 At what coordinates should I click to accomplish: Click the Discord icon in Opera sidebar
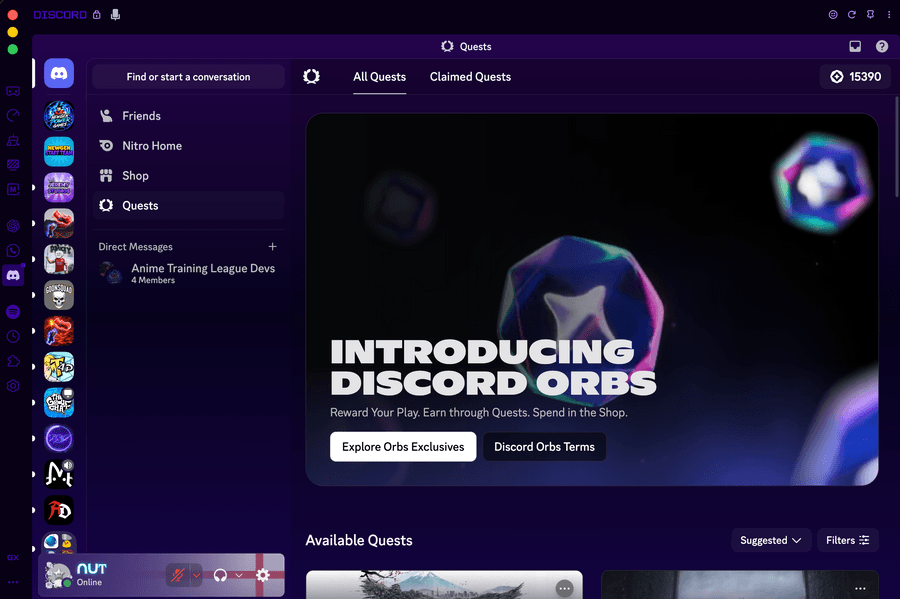[13, 275]
